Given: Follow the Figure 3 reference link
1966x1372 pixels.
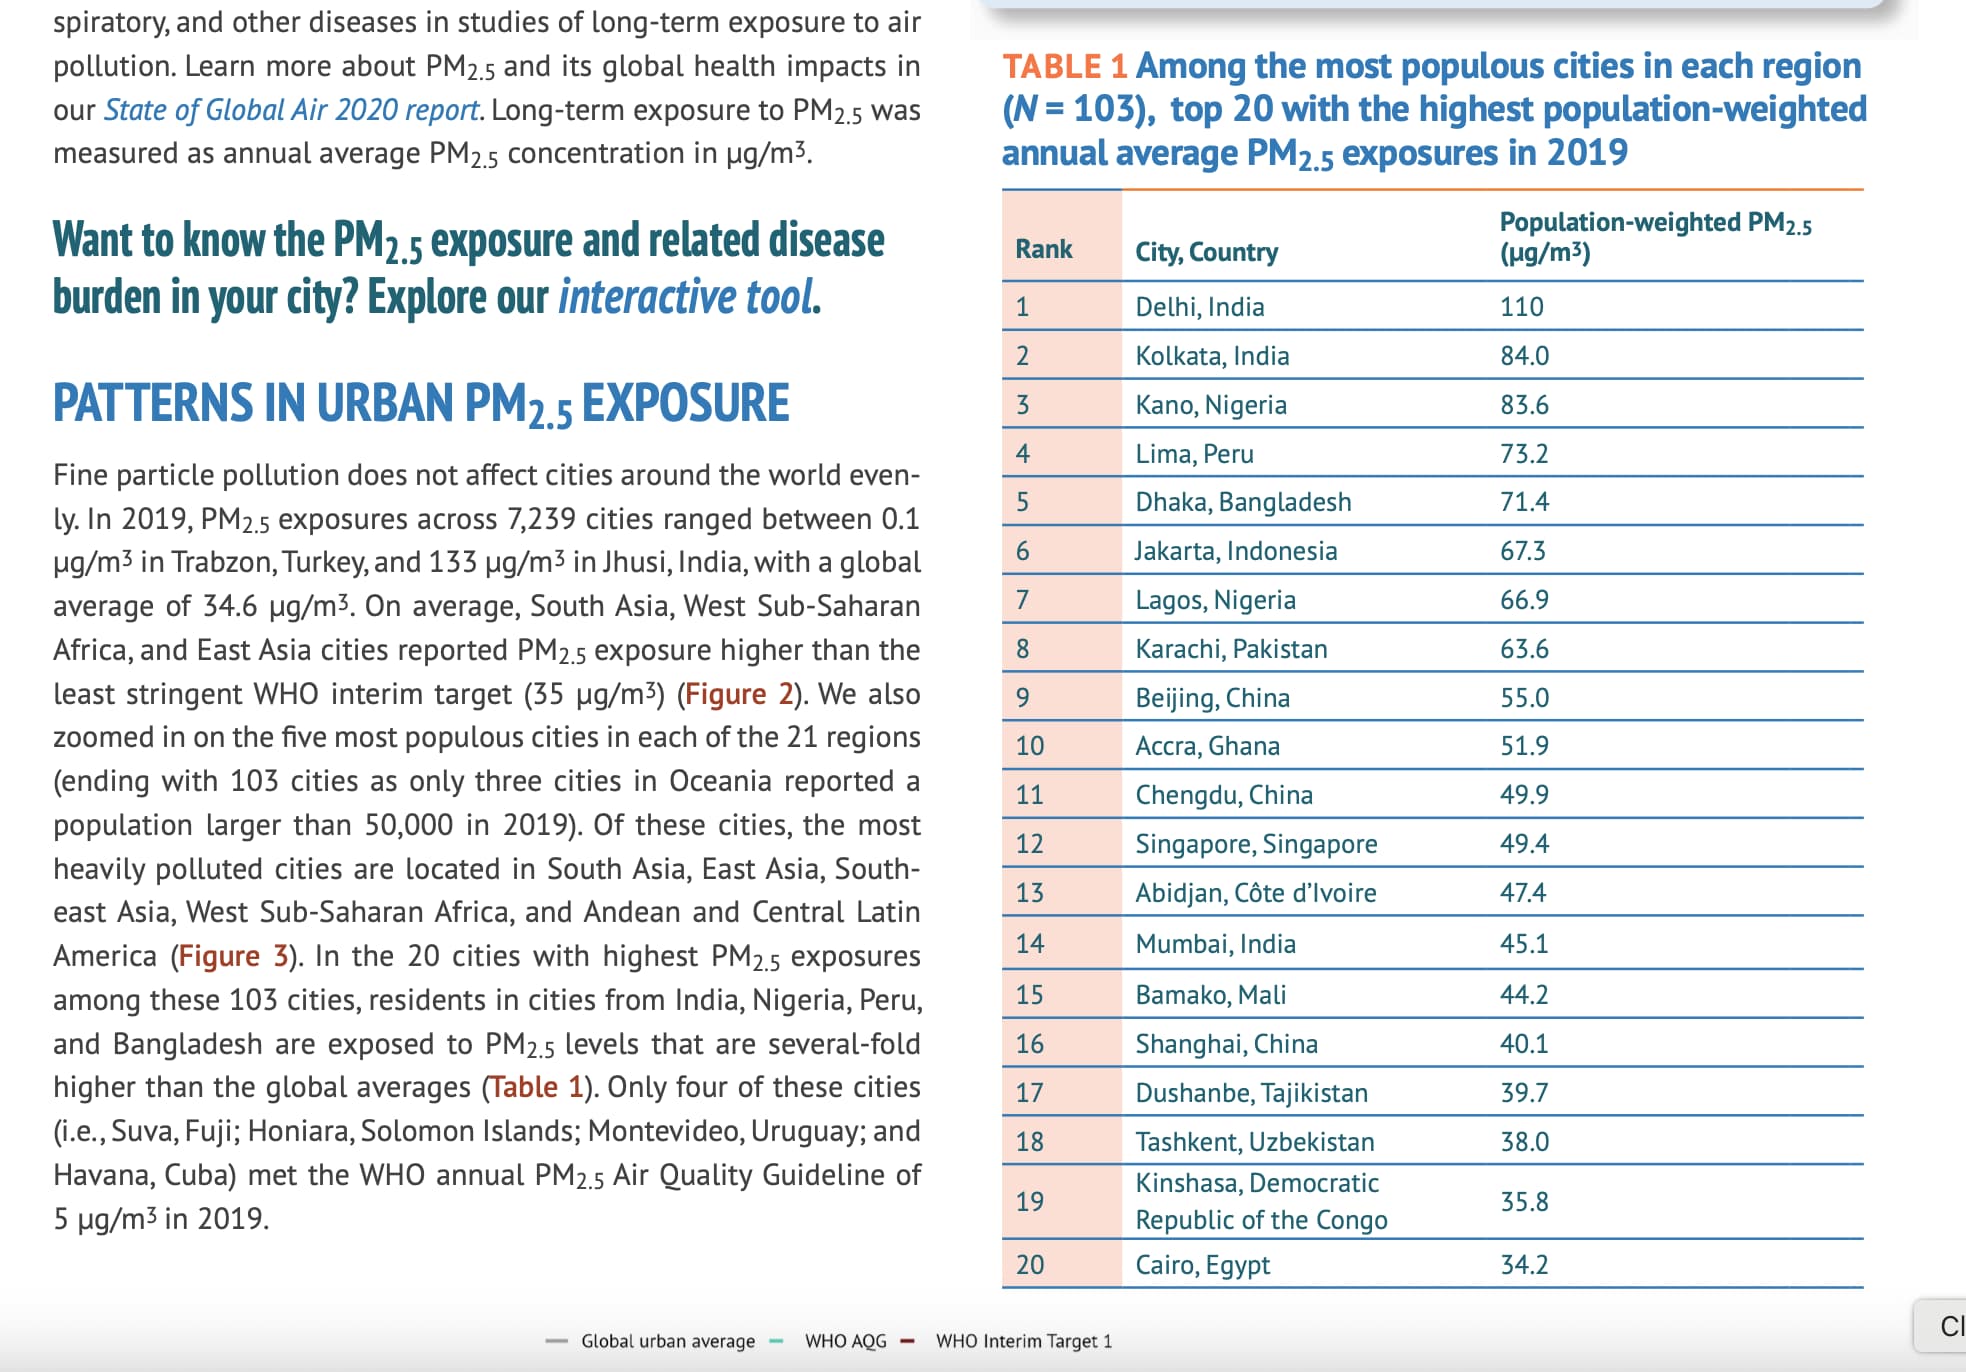Looking at the screenshot, I should (233, 956).
